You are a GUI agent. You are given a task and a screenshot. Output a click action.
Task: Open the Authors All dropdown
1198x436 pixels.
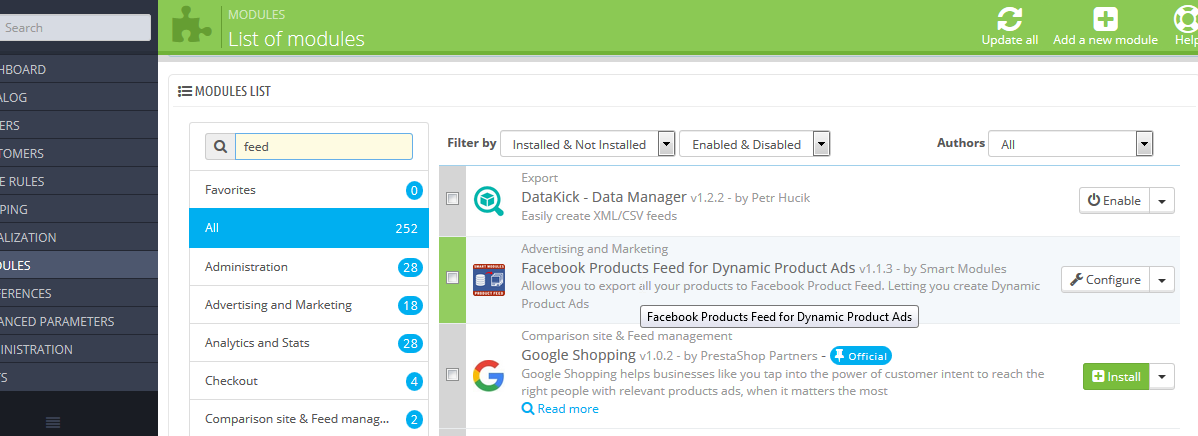pyautogui.click(x=1070, y=144)
